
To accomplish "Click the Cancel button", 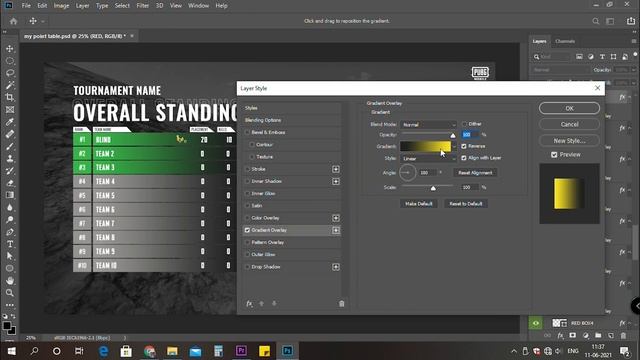I will coord(569,124).
